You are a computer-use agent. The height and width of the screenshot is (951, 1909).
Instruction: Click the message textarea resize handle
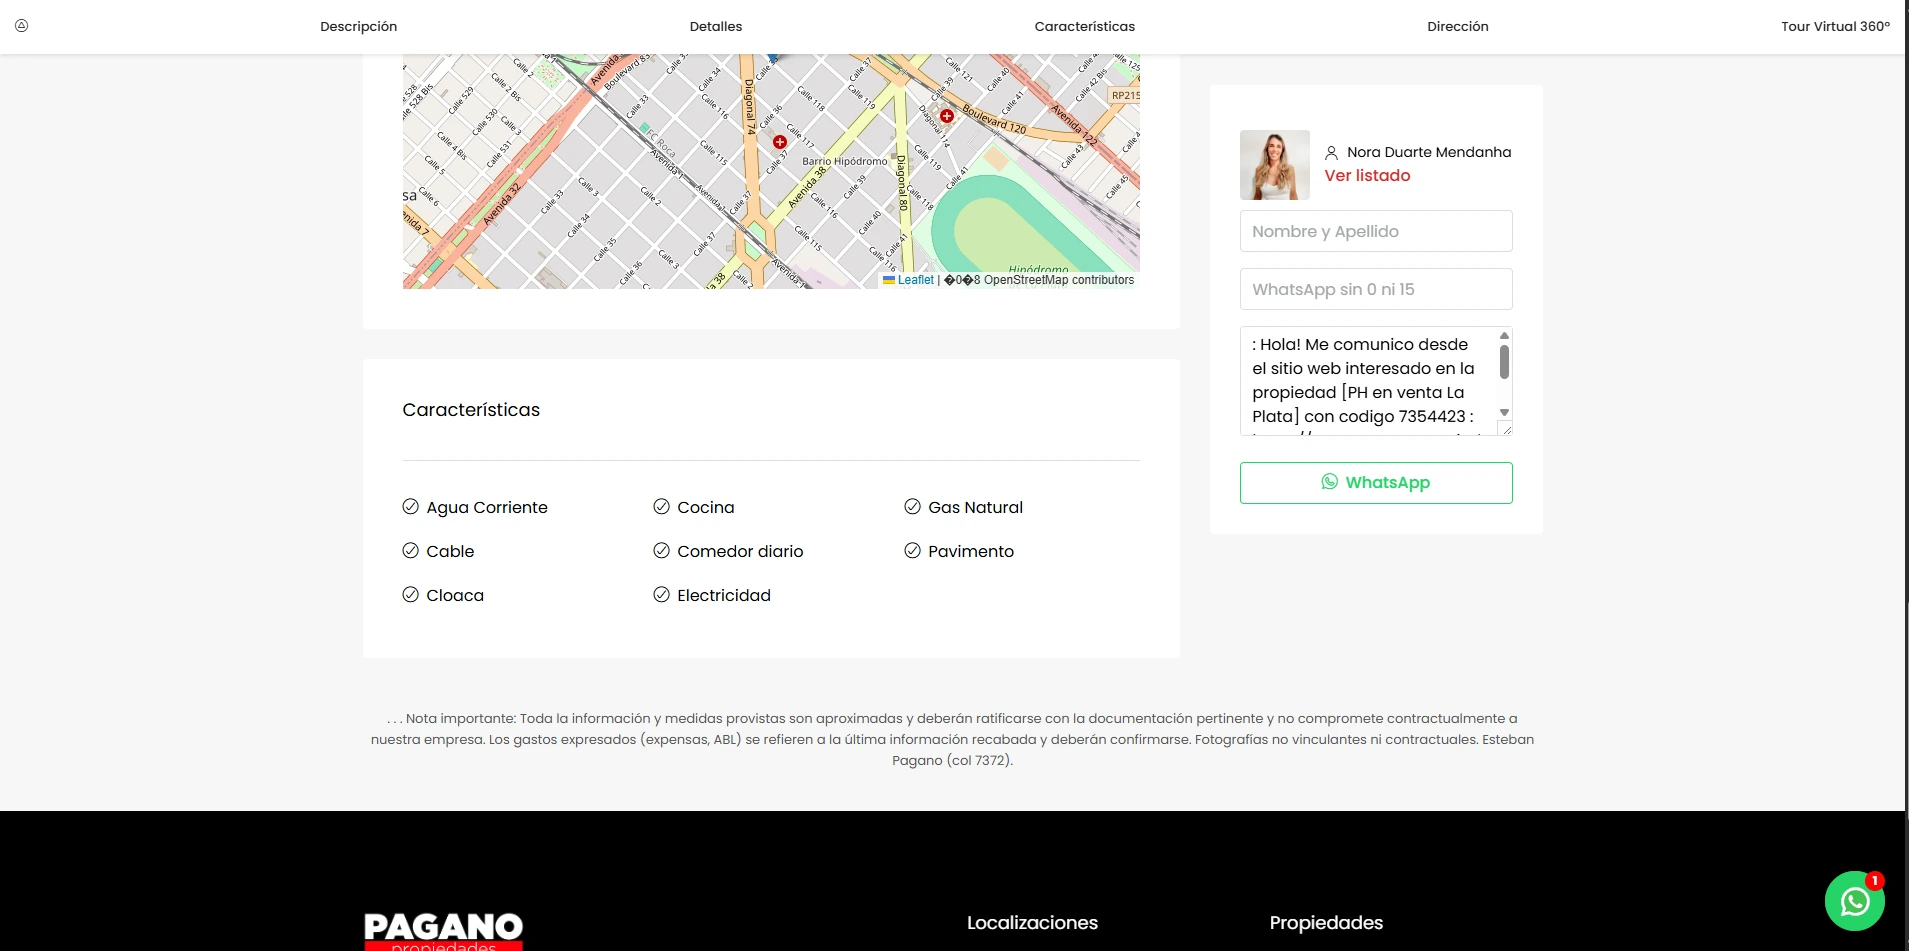tap(1505, 429)
